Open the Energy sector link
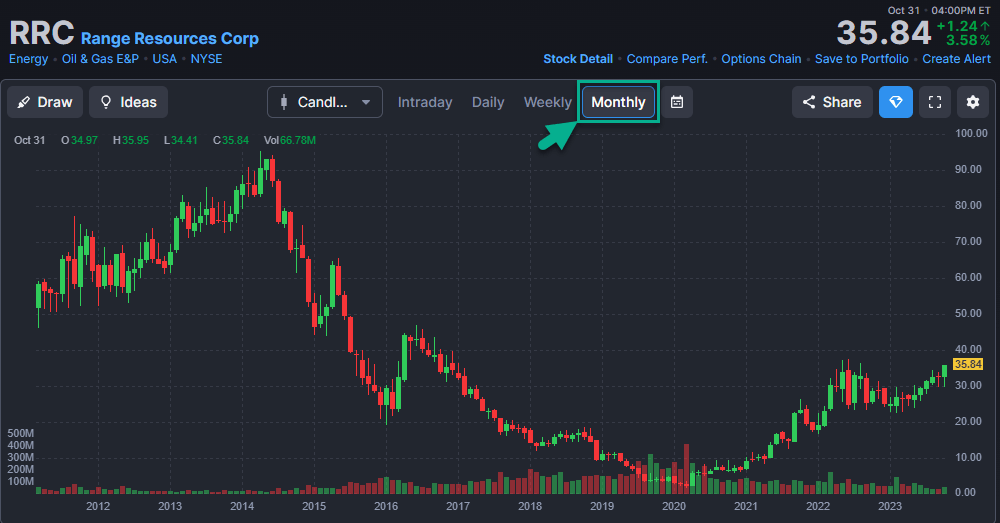1000x523 pixels. 29,59
